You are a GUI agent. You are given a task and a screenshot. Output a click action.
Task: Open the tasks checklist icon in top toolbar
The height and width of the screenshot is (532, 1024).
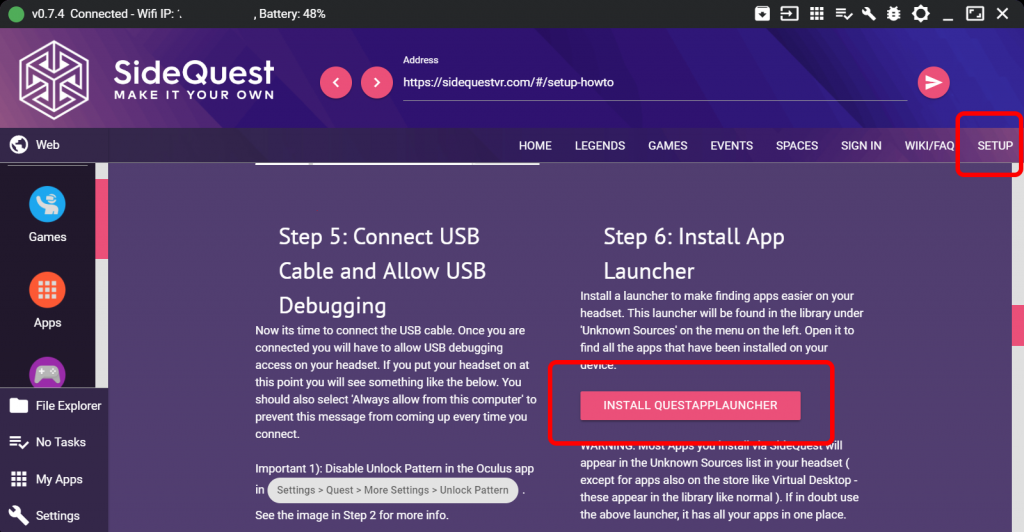[x=843, y=14]
